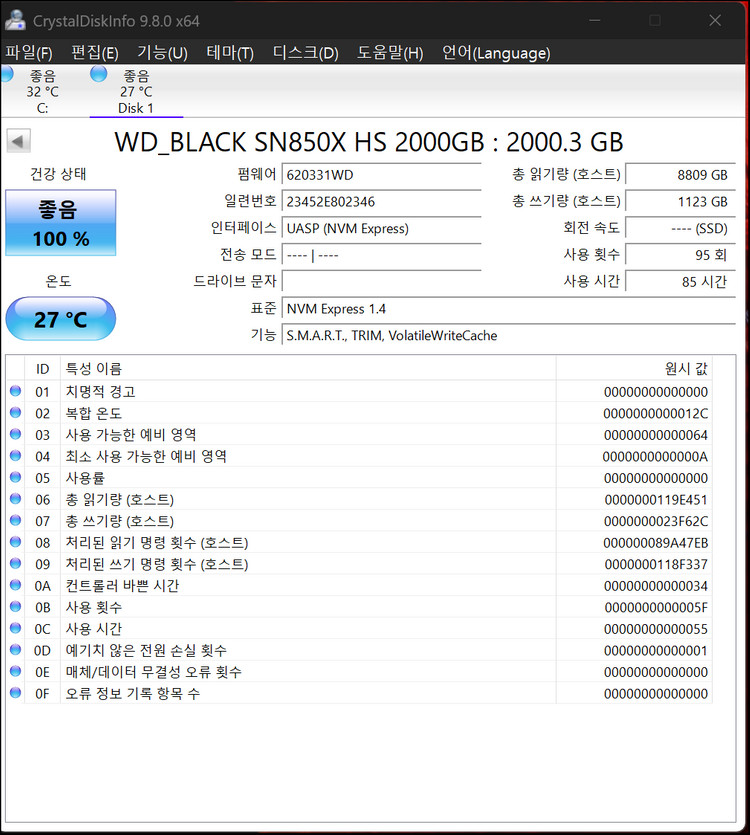
Task: Click the 건강 상태 label
Action: 58,174
